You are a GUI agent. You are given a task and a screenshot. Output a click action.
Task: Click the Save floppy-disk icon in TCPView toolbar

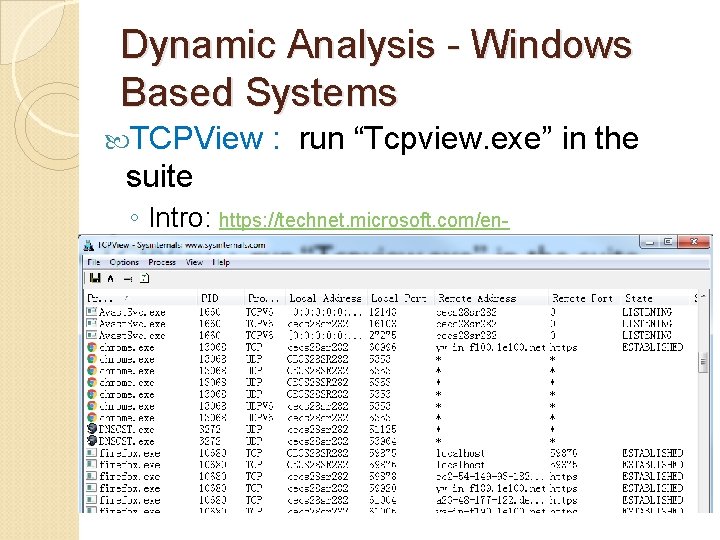(x=95, y=278)
